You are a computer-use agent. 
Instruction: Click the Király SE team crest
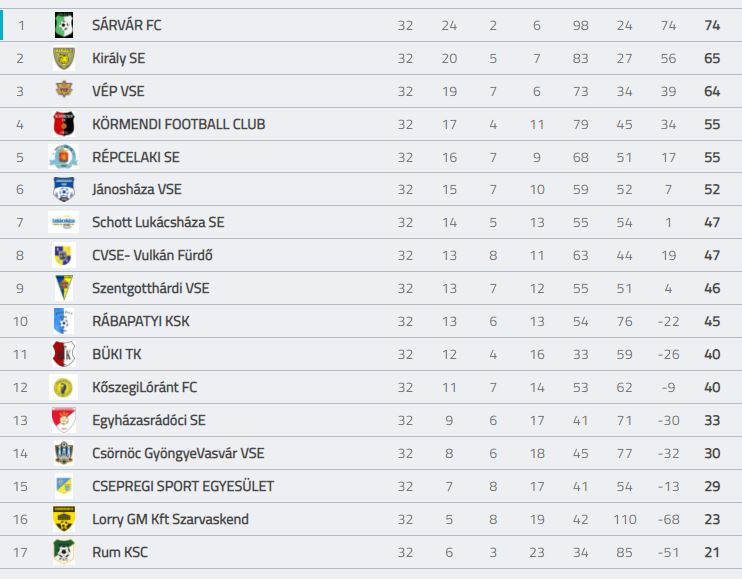[64, 58]
